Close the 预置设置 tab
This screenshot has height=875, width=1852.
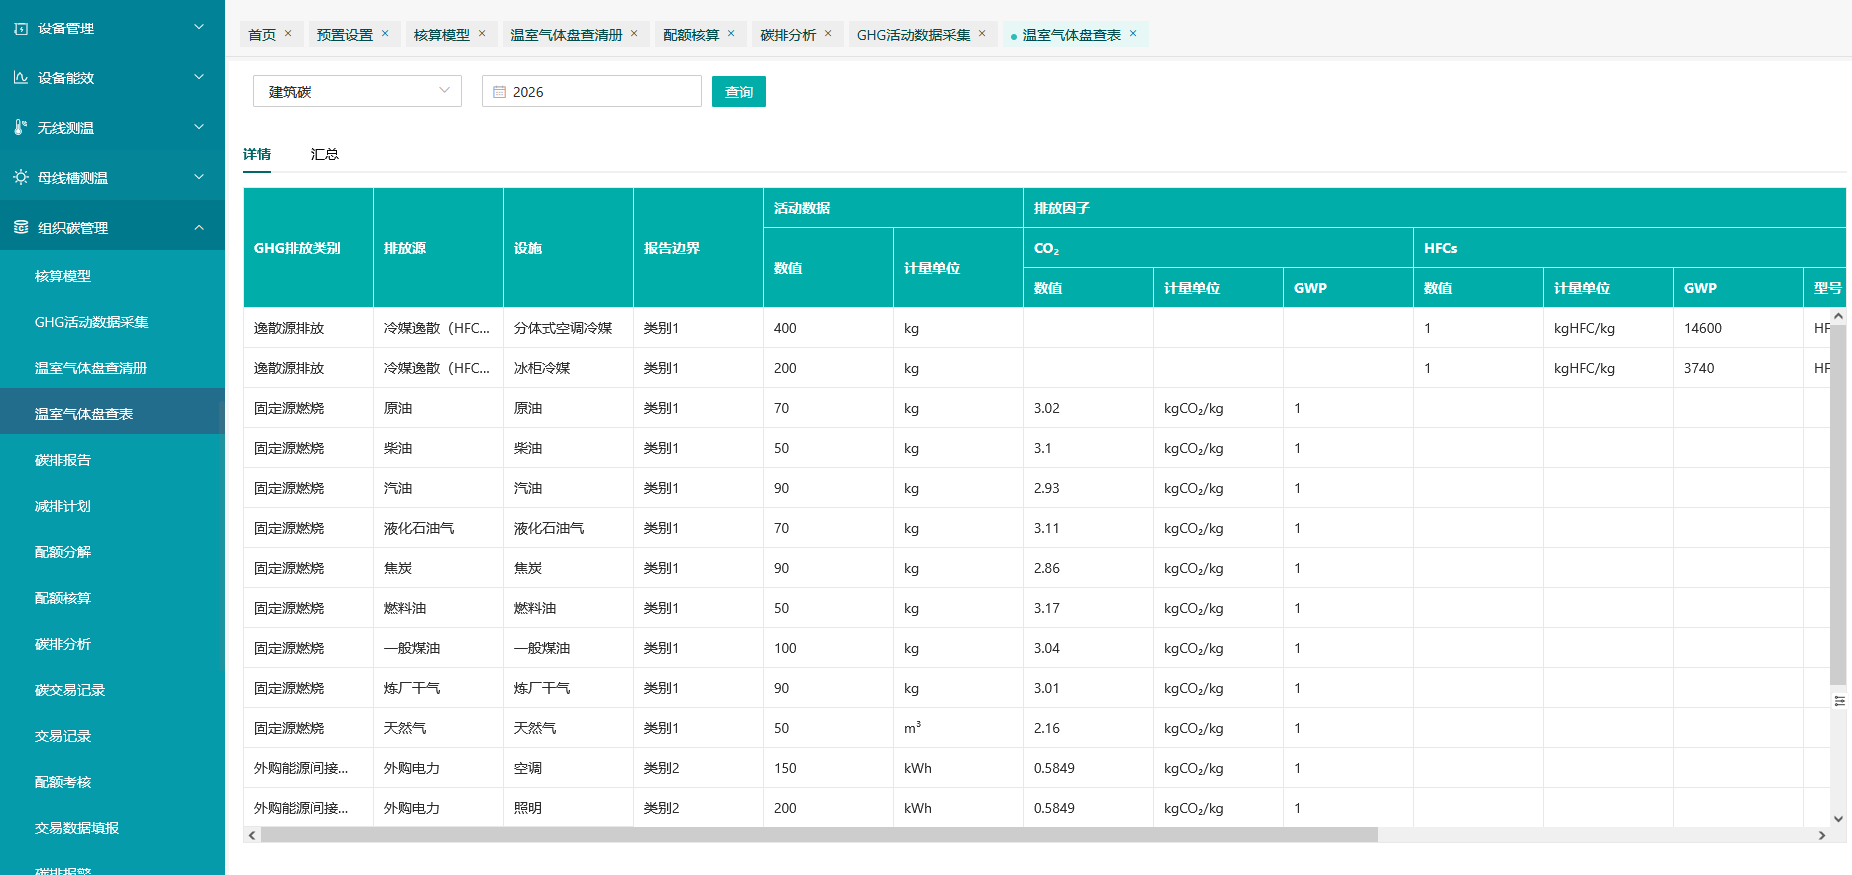385,34
